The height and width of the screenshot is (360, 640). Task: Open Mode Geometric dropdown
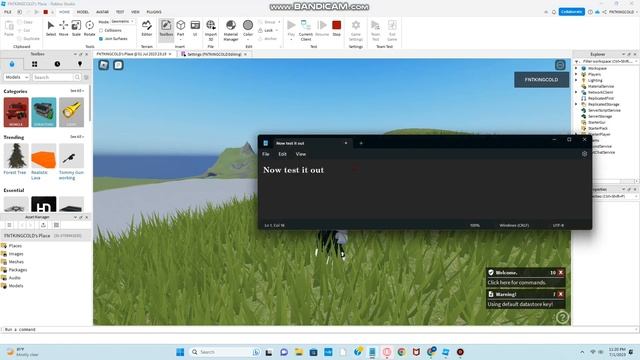coord(123,22)
